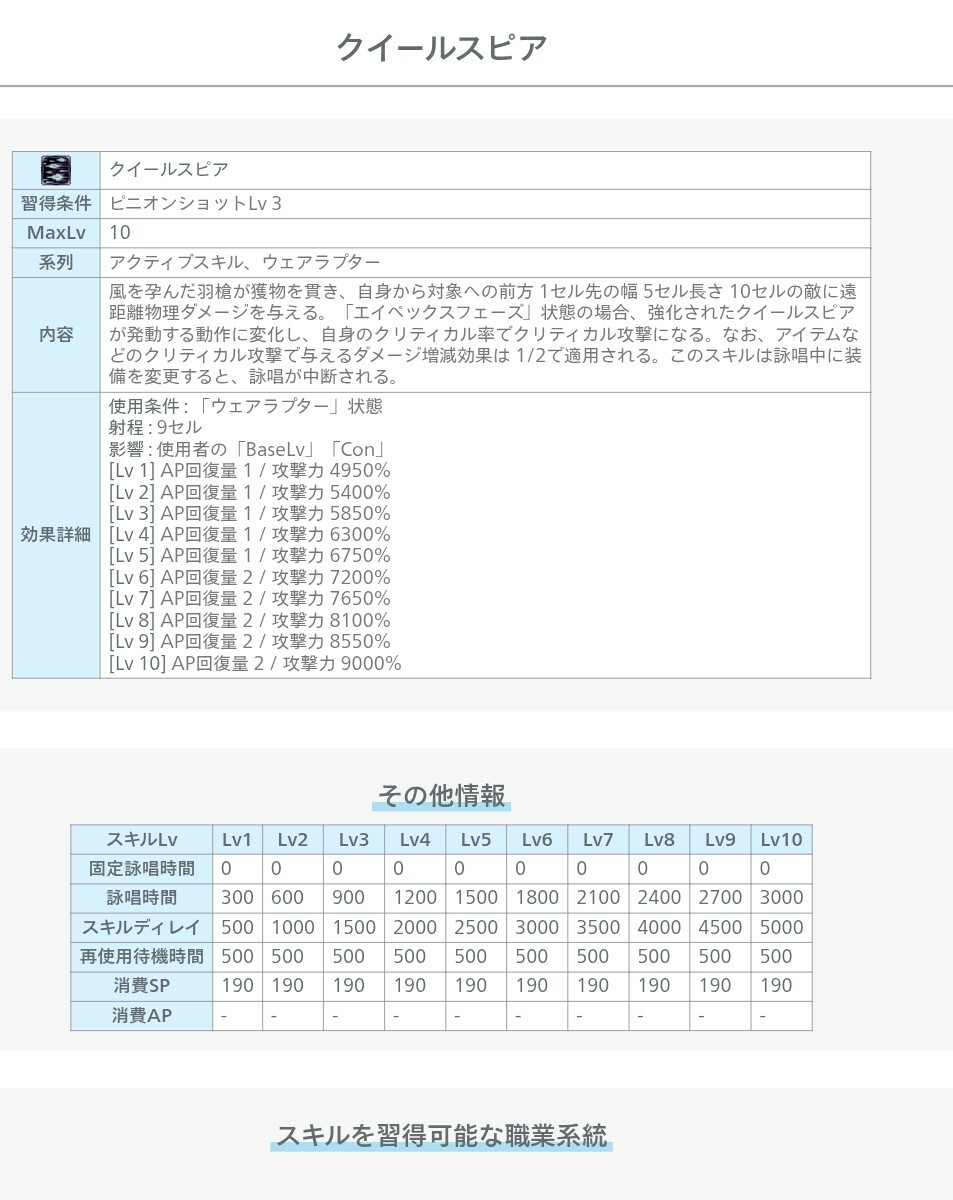This screenshot has height=1200, width=953.
Task: Click the クイールスピア page title
Action: tap(441, 48)
